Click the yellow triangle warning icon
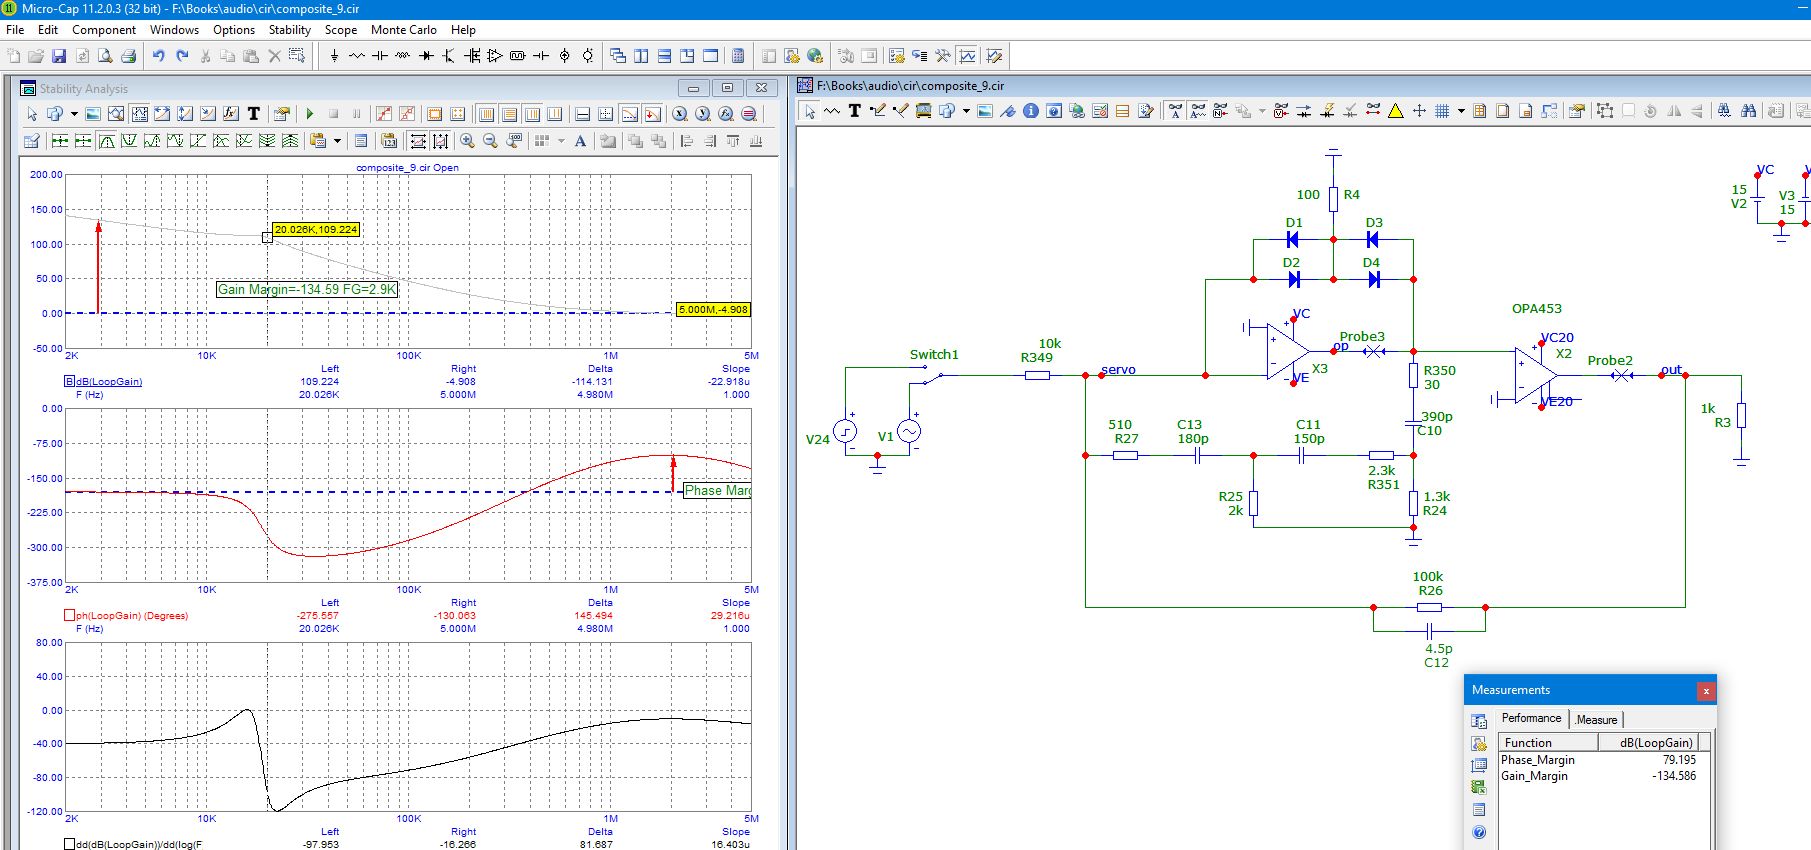 pos(1396,111)
